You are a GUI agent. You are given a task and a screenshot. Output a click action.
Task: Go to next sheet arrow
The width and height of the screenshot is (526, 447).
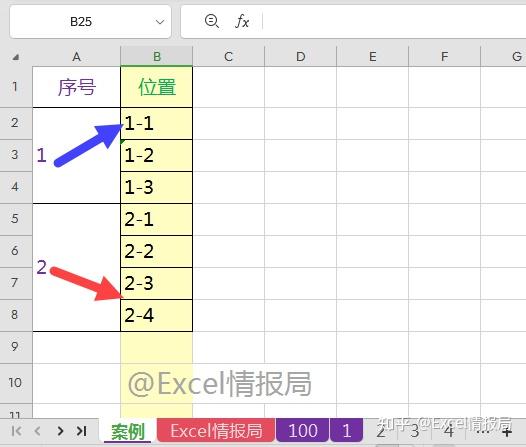point(60,431)
